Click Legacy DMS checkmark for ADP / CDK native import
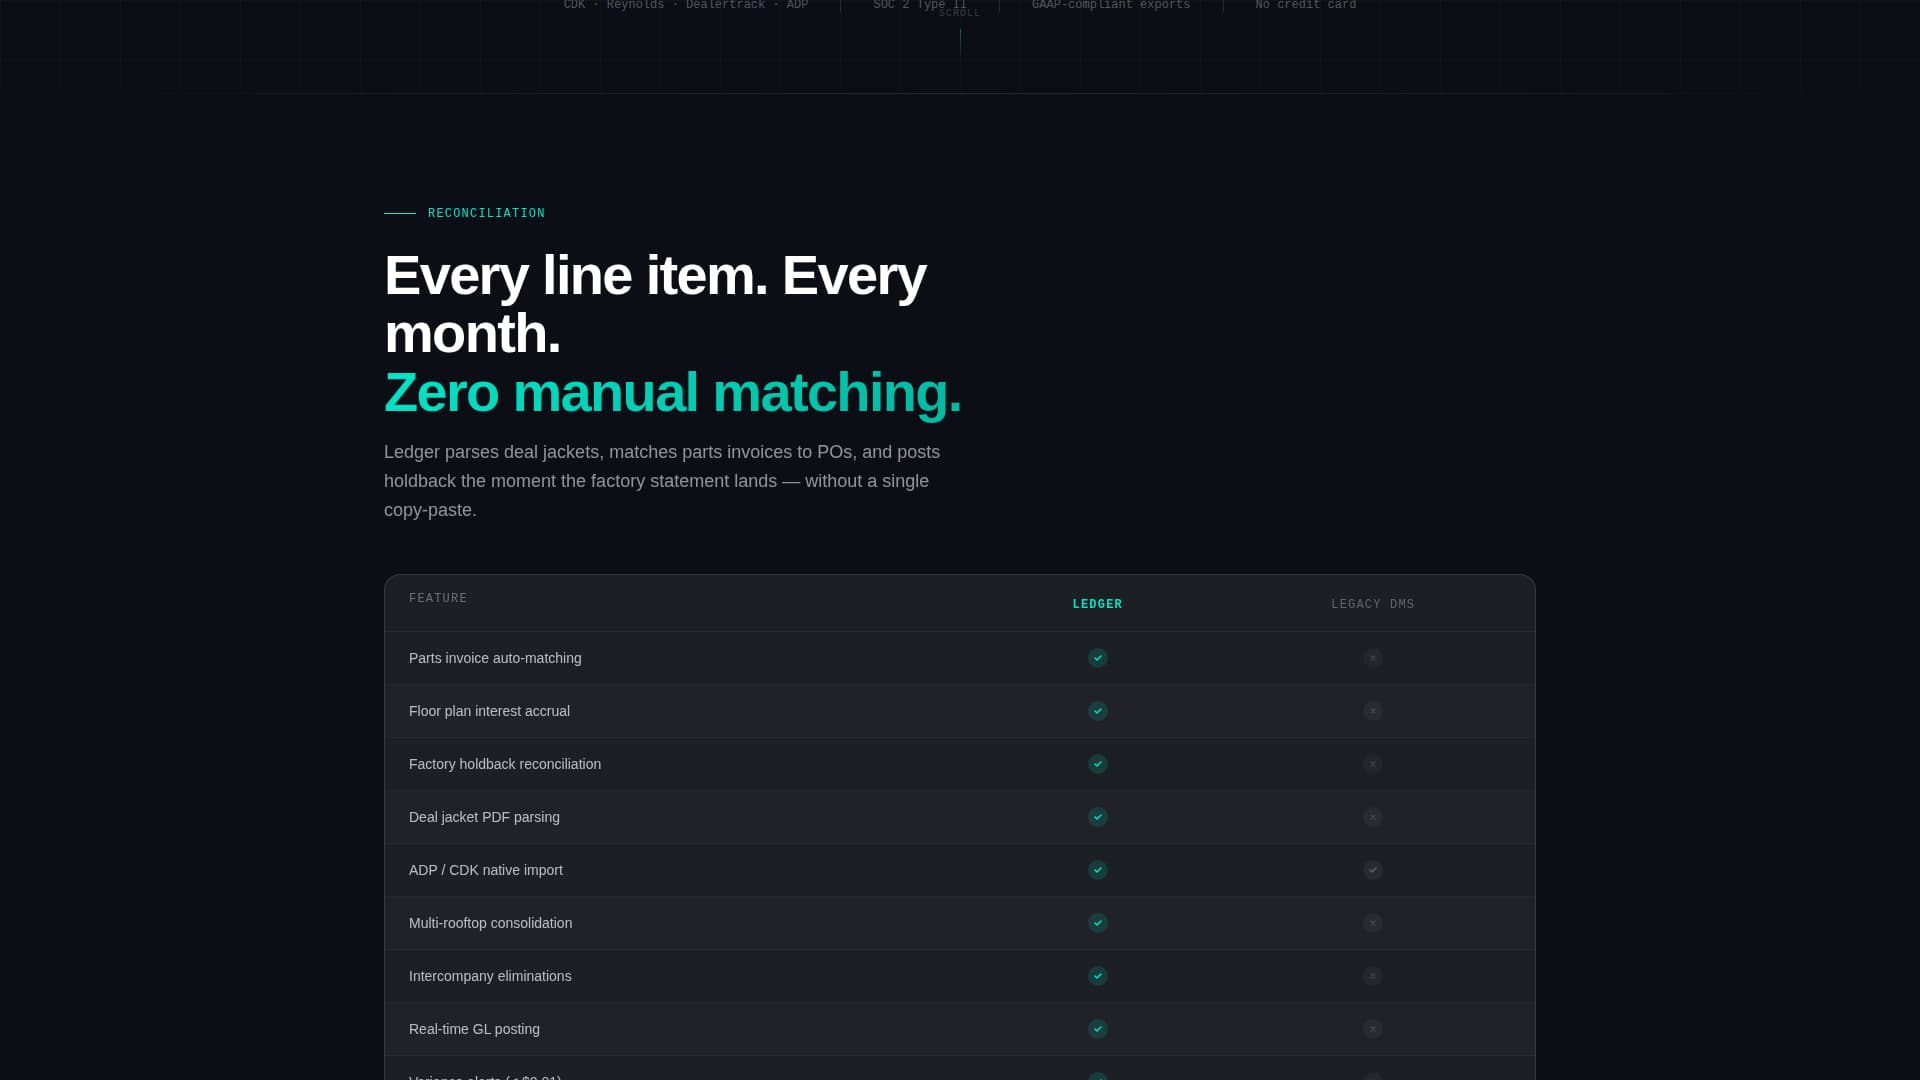Viewport: 1920px width, 1080px height. (x=1373, y=870)
